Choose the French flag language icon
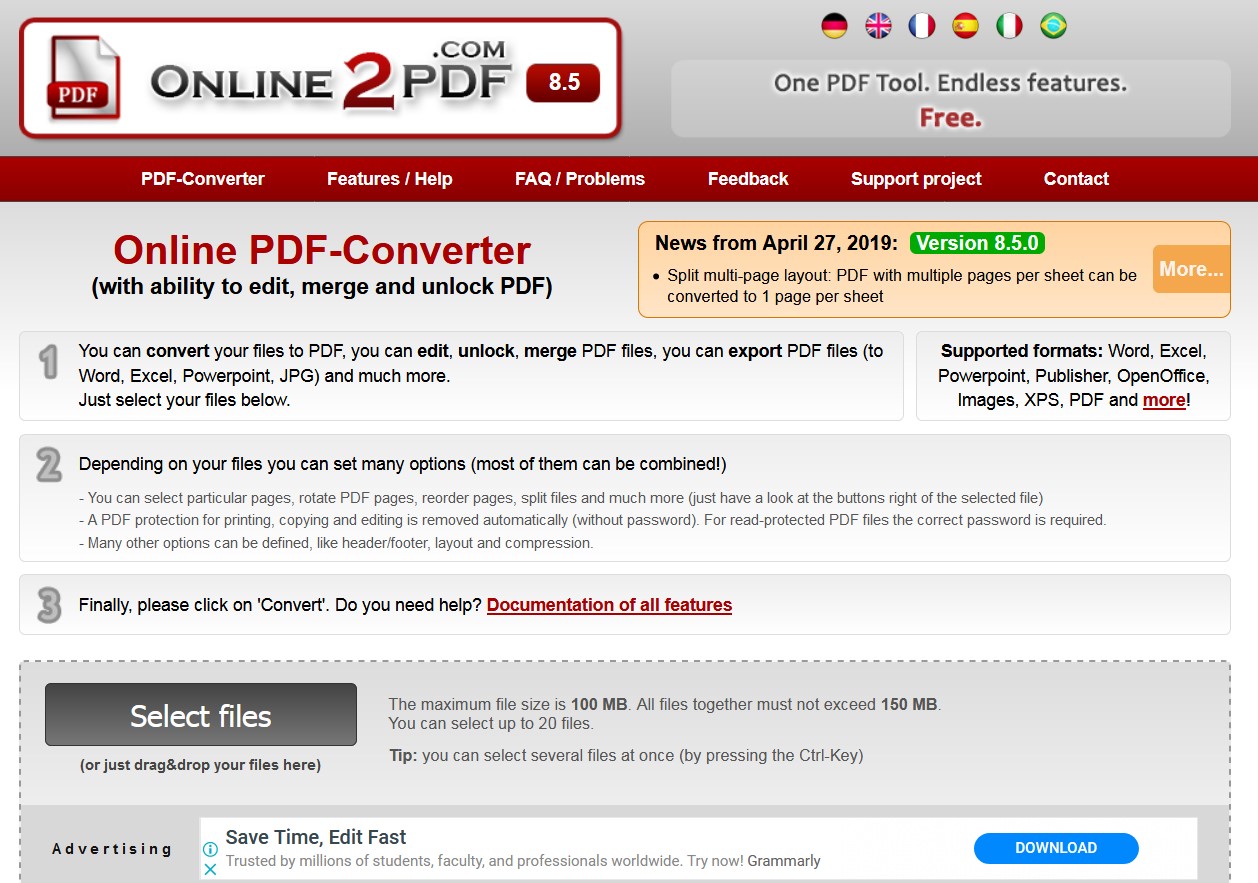Image resolution: width=1258 pixels, height=883 pixels. 922,26
